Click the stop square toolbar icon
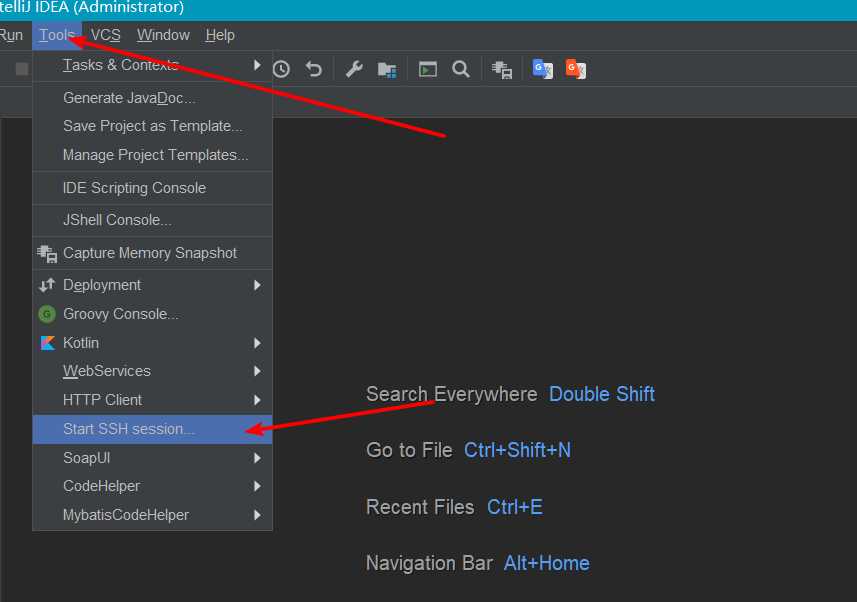The width and height of the screenshot is (857, 602). (x=22, y=69)
